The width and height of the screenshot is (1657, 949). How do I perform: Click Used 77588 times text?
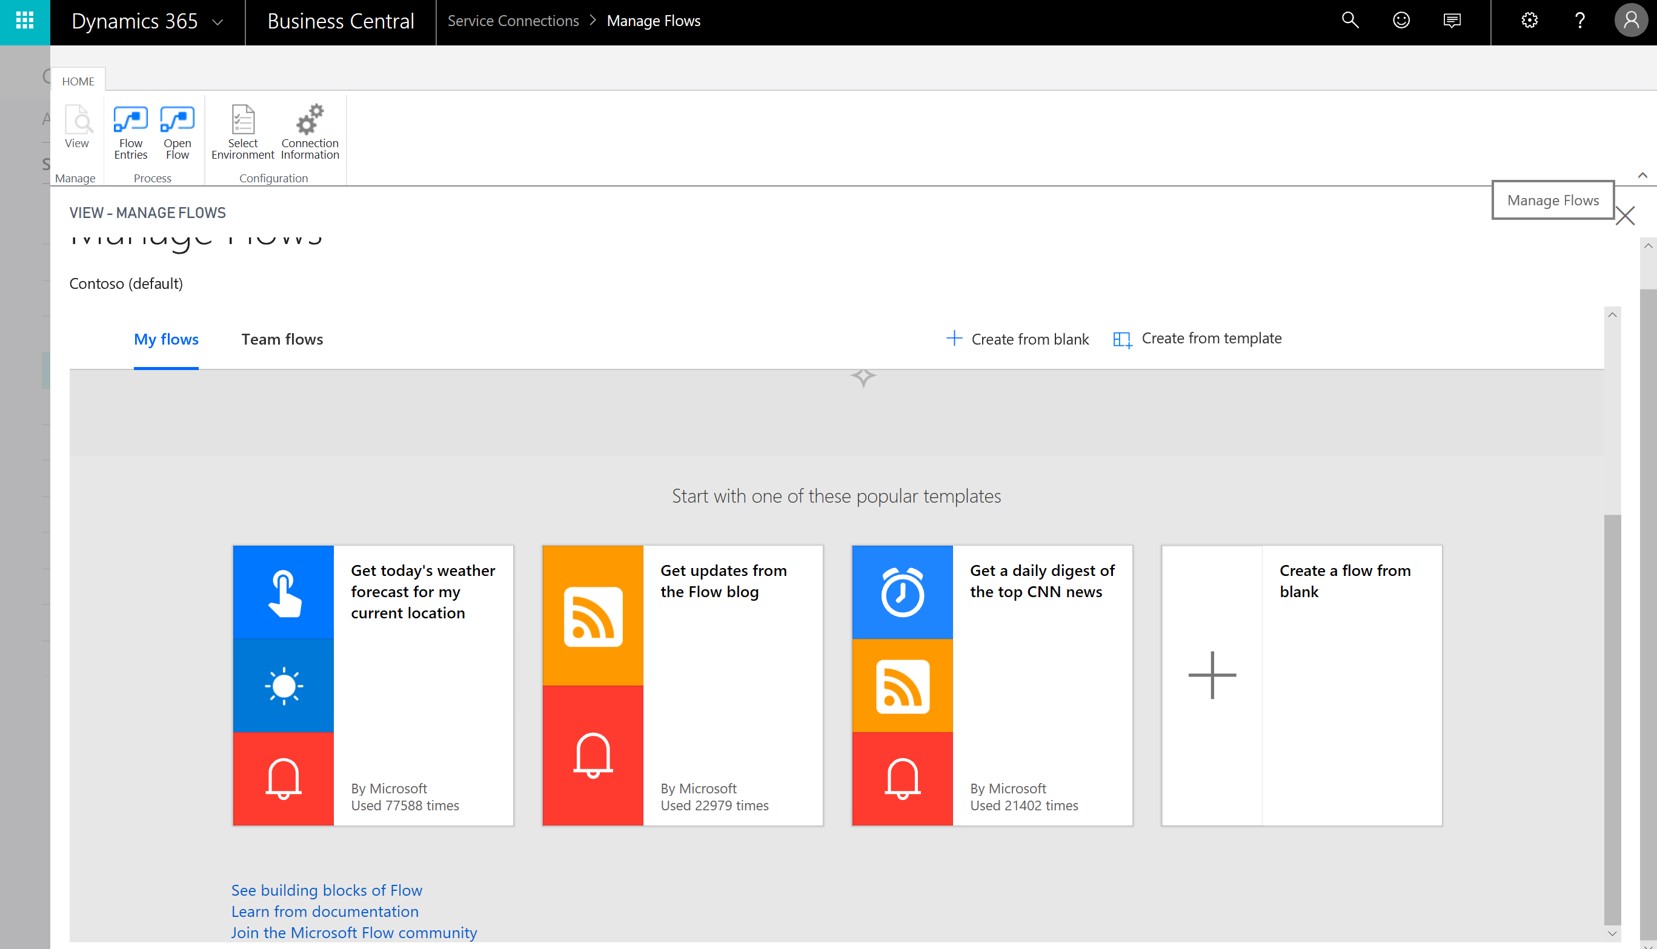405,806
